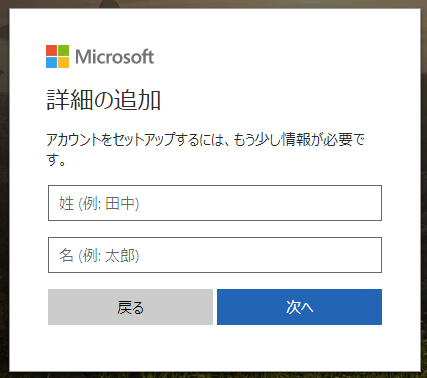Image resolution: width=427 pixels, height=378 pixels.
Task: Click the red square in Microsoft logo
Action: point(51,50)
